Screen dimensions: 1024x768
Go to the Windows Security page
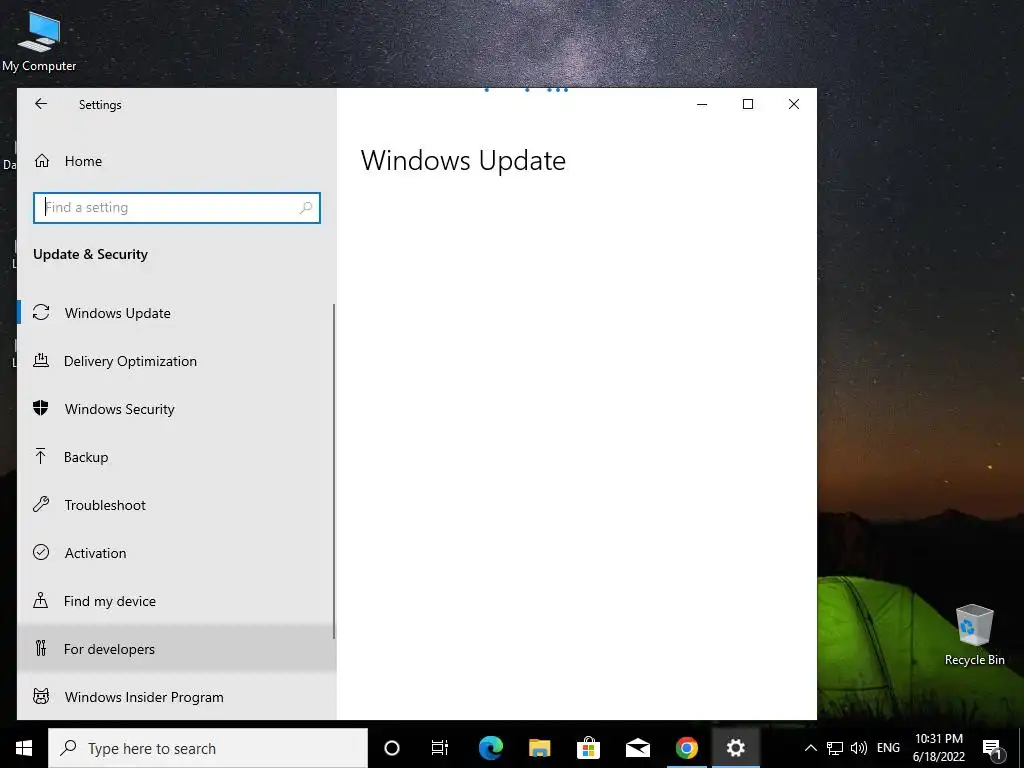point(176,409)
